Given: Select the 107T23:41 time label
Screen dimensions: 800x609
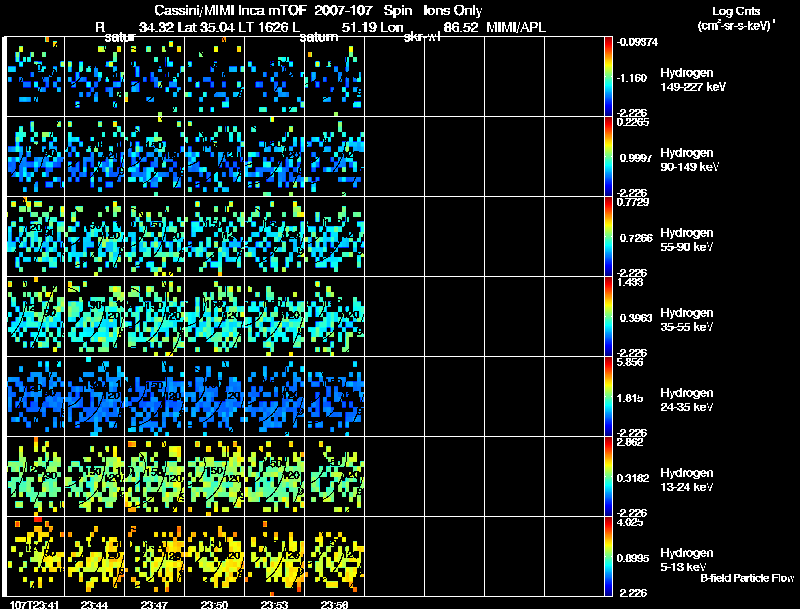Looking at the screenshot, I should click(x=32, y=604).
